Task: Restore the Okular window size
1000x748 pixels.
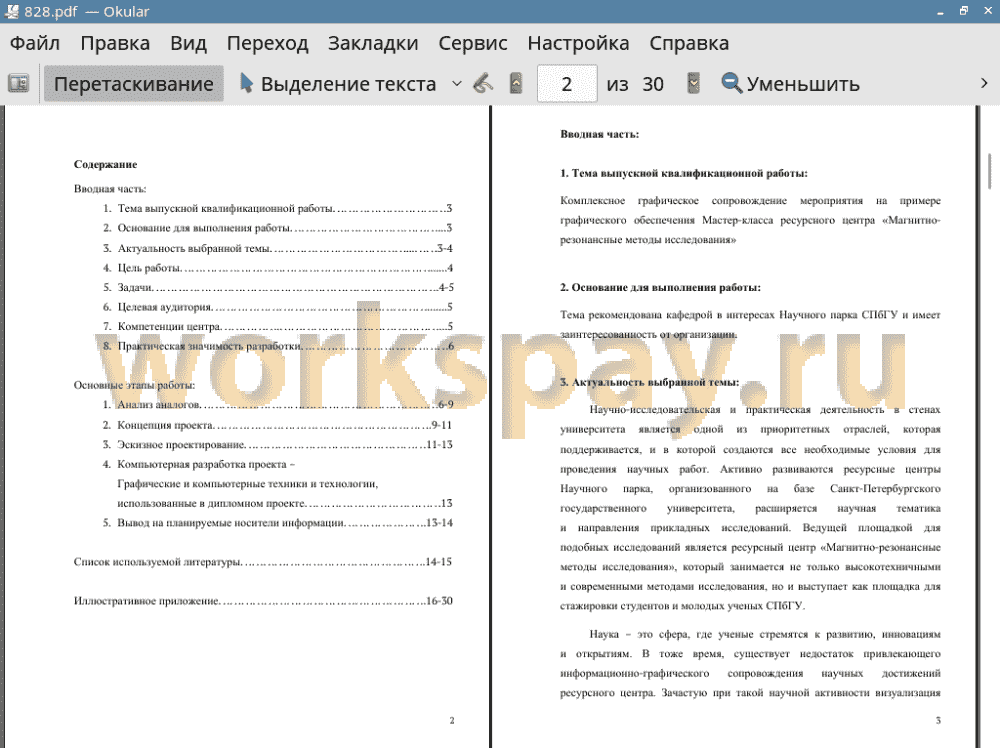Action: click(x=964, y=11)
